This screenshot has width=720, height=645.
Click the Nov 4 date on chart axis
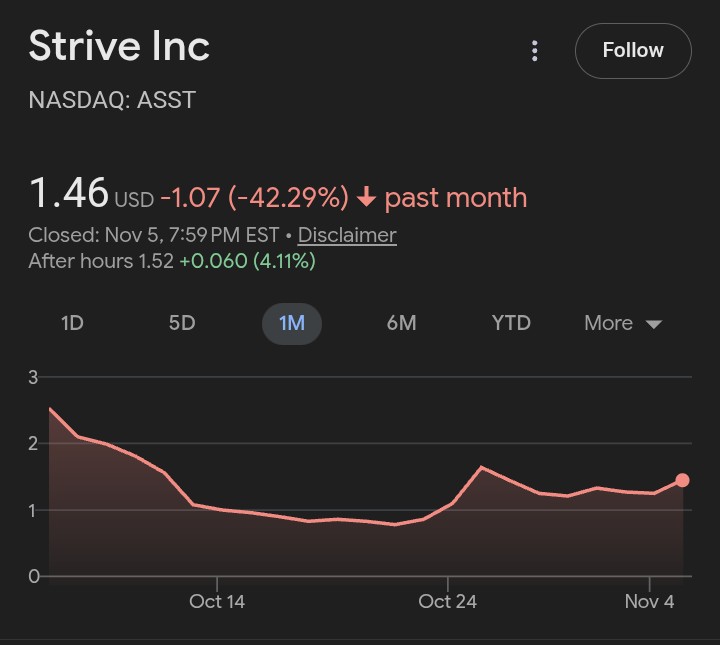649,601
